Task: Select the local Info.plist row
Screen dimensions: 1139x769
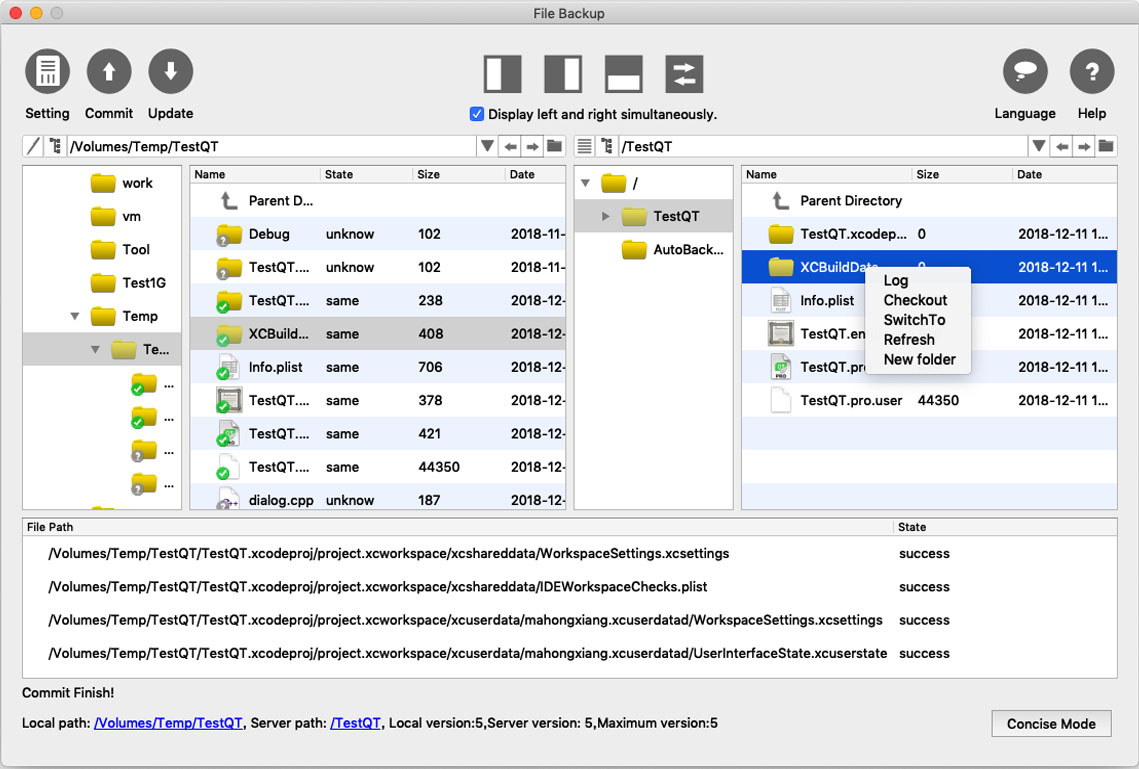Action: [x=378, y=367]
